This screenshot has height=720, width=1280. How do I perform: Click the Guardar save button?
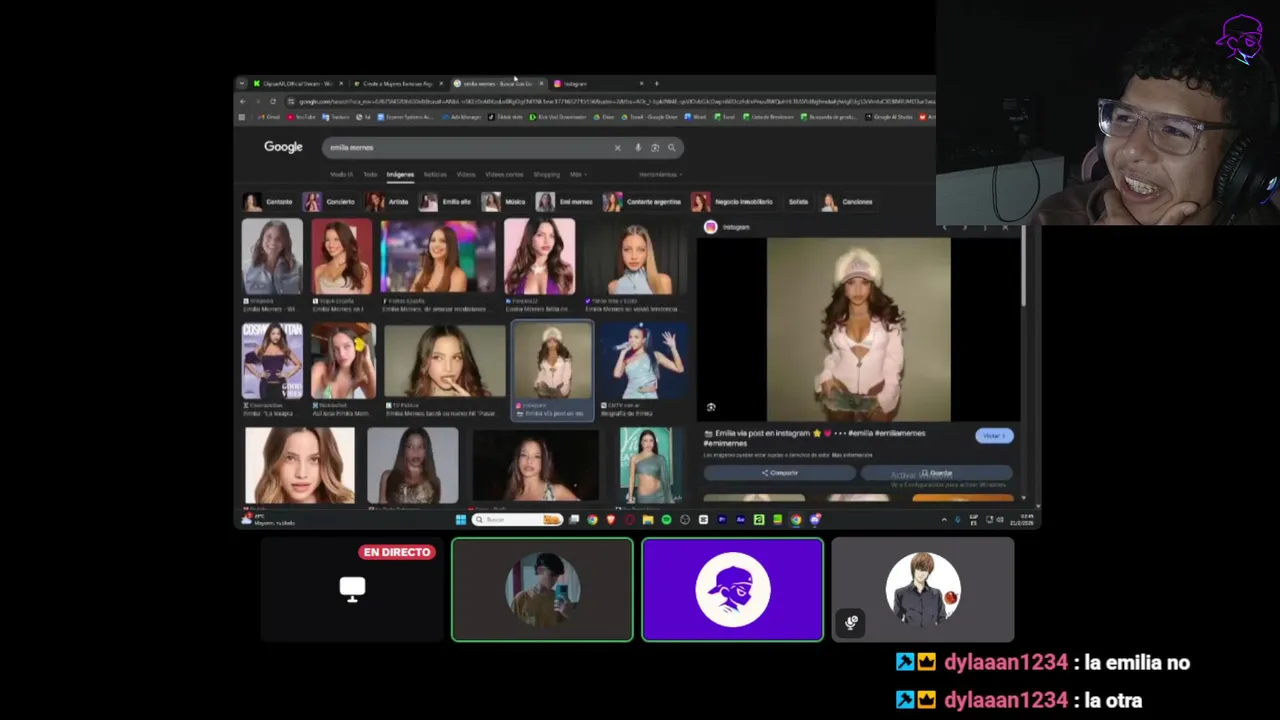point(937,473)
